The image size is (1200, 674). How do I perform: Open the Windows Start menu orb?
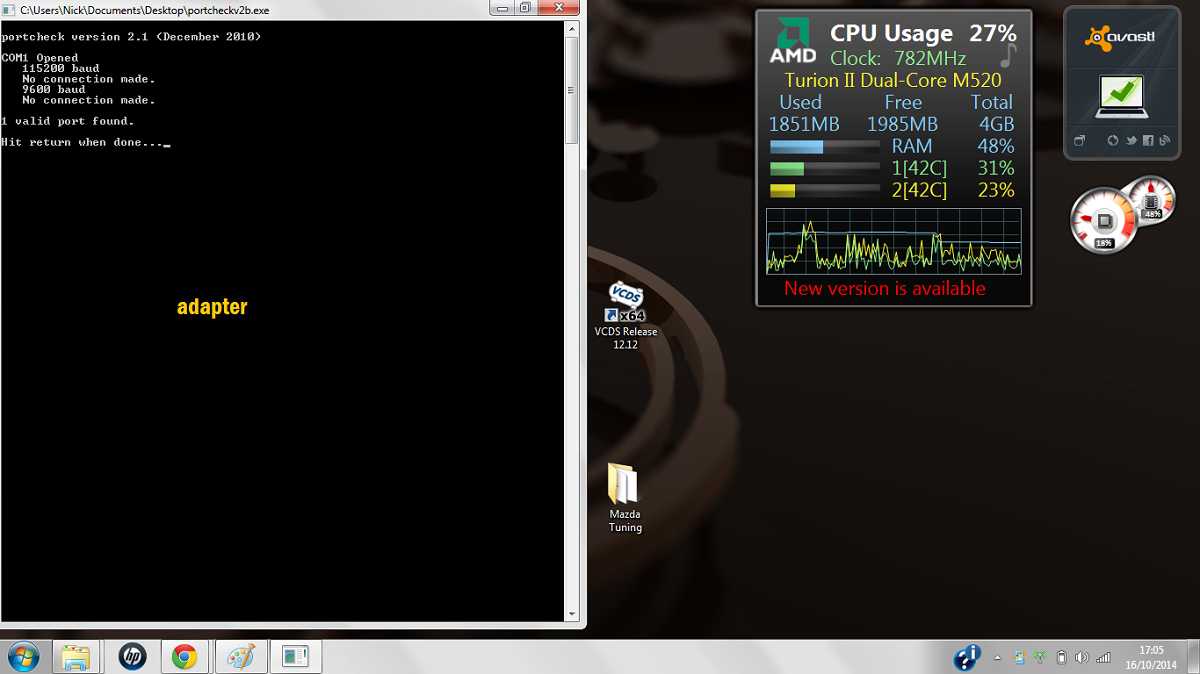tap(23, 657)
